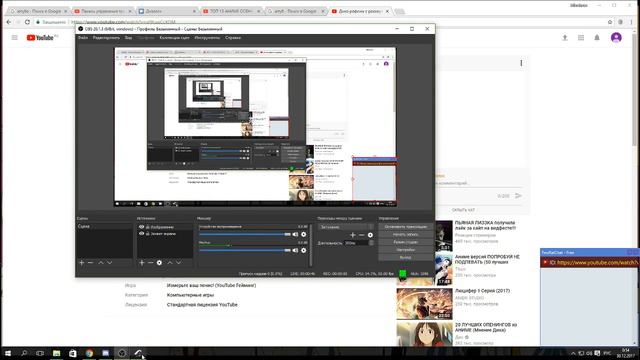Open the YouTube apps grid icon
Image resolution: width=640 pixels, height=360 pixels.
point(581,38)
